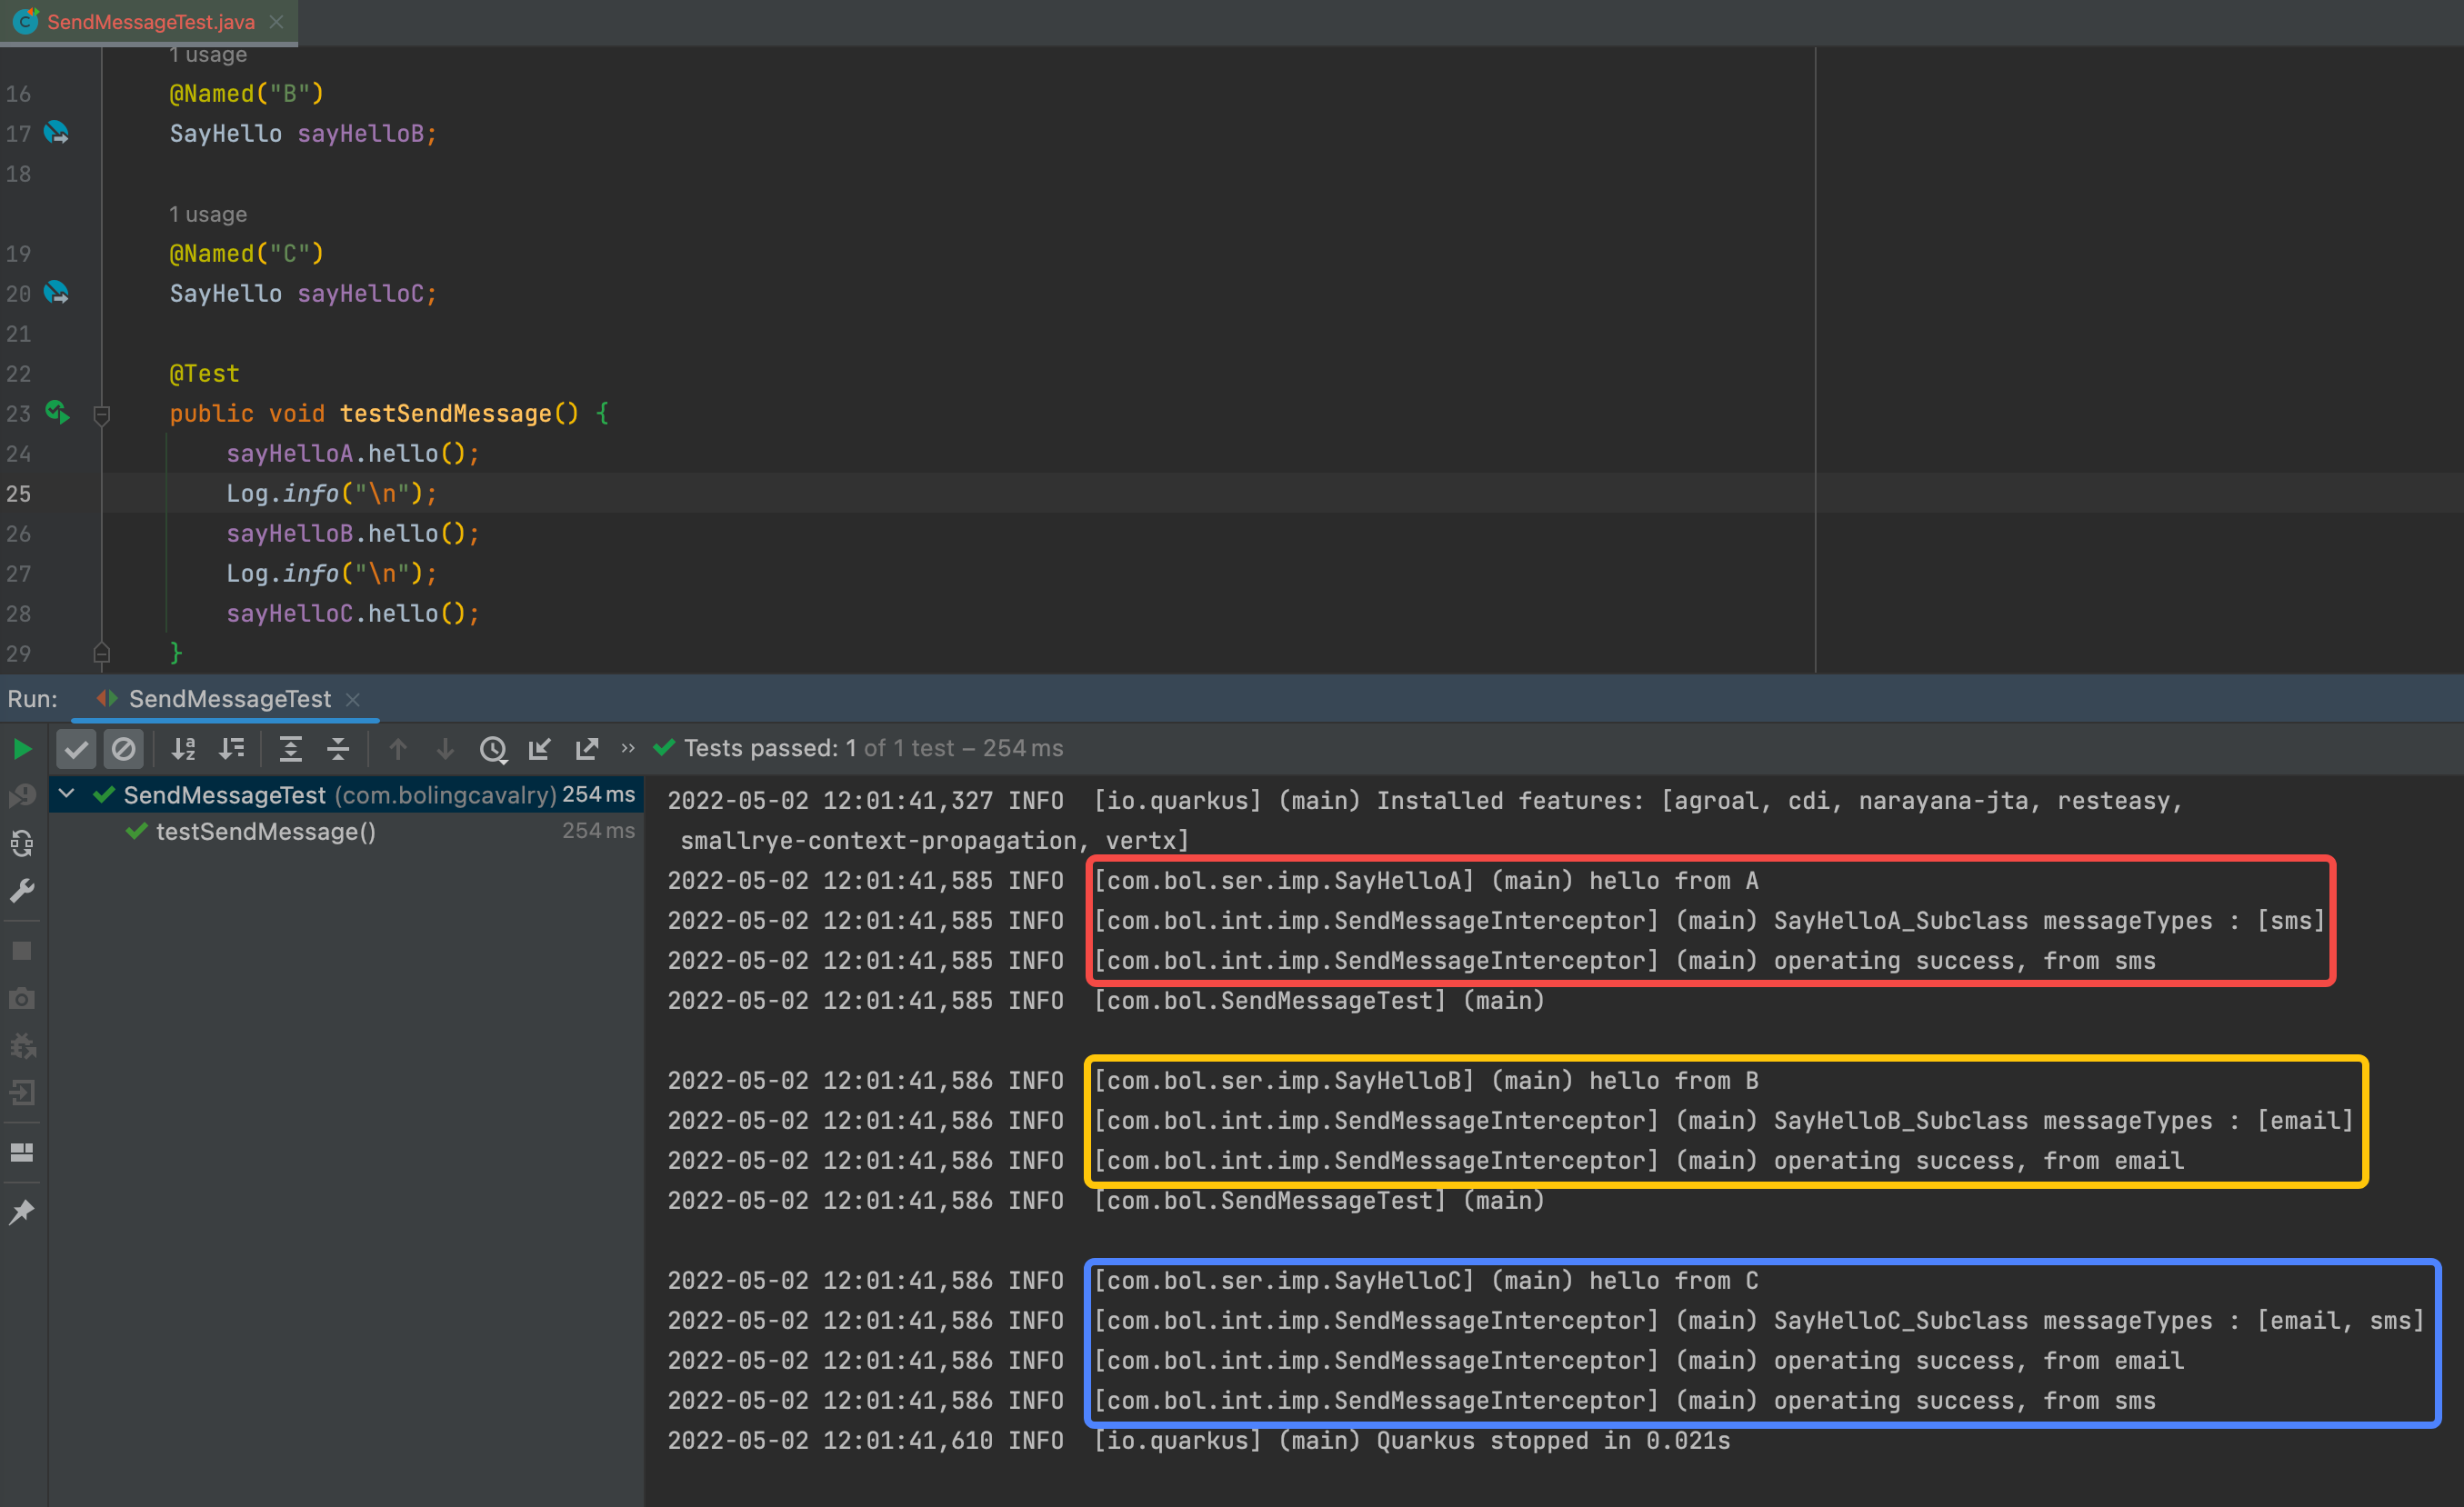This screenshot has height=1507, width=2464.
Task: Open the wrench settings icon in run sidebar
Action: pyautogui.click(x=22, y=890)
